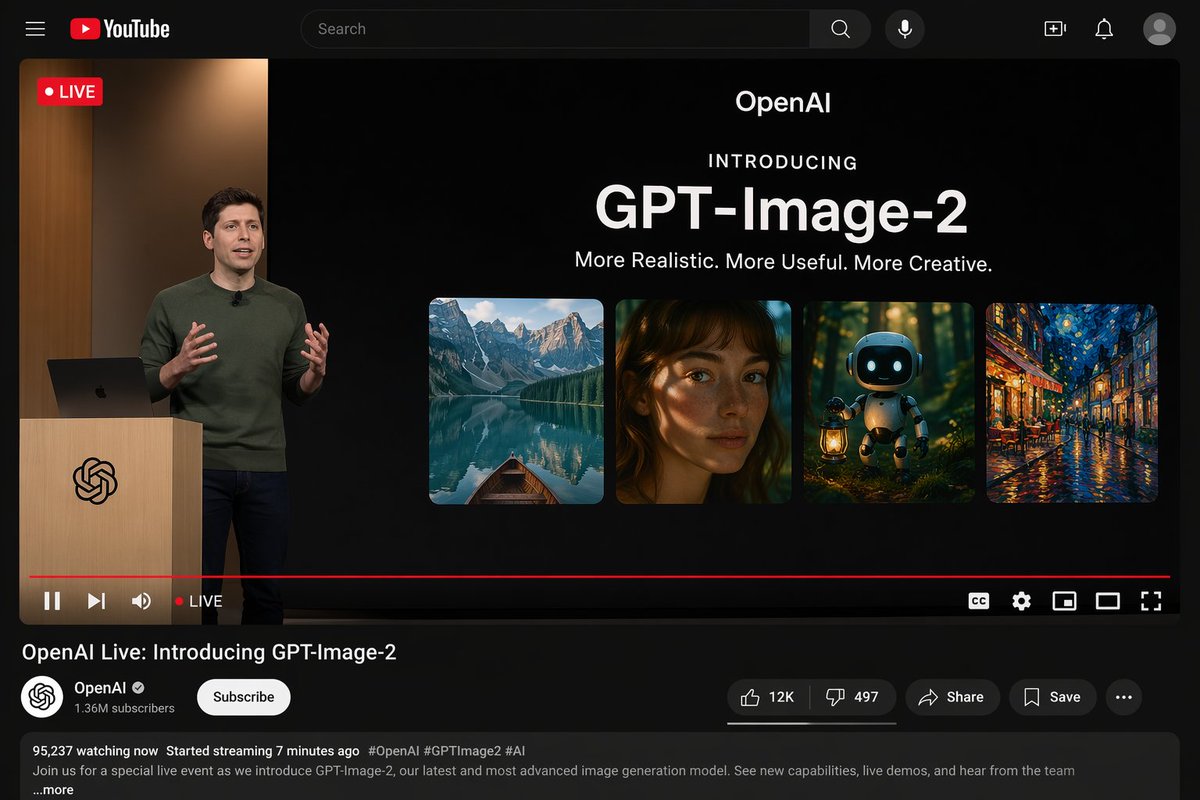
Task: Mute the video with the volume icon
Action: coord(142,601)
